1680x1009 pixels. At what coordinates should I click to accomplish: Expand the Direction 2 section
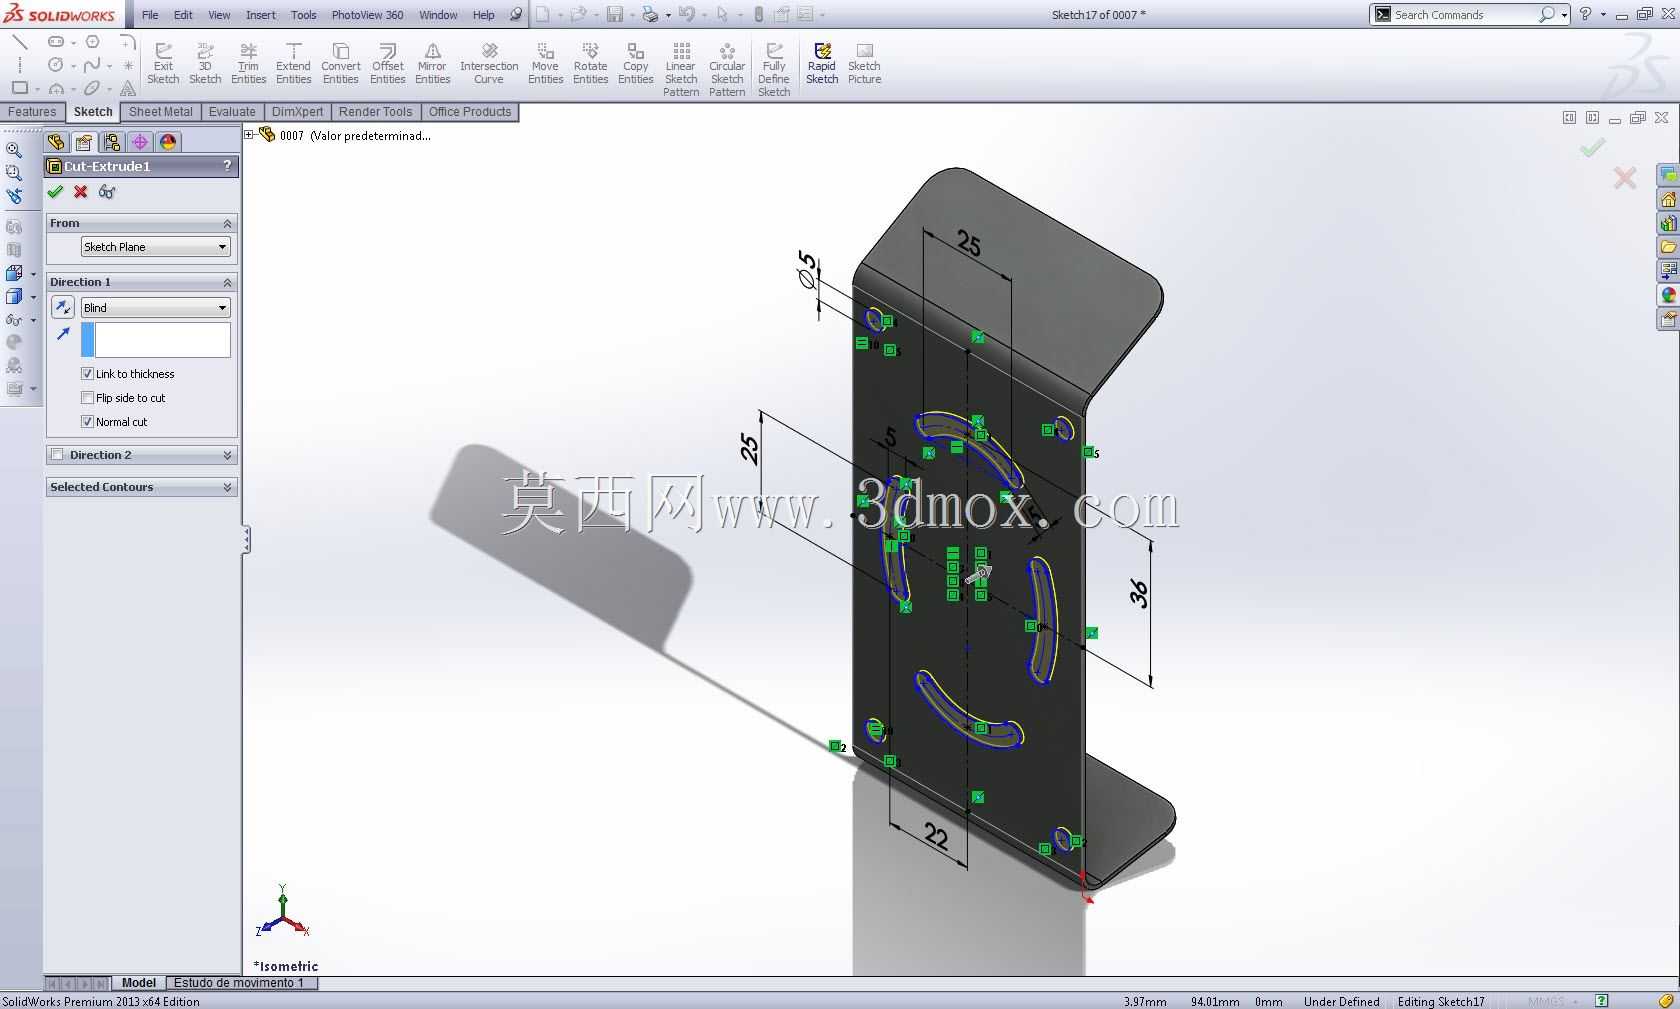coord(227,455)
